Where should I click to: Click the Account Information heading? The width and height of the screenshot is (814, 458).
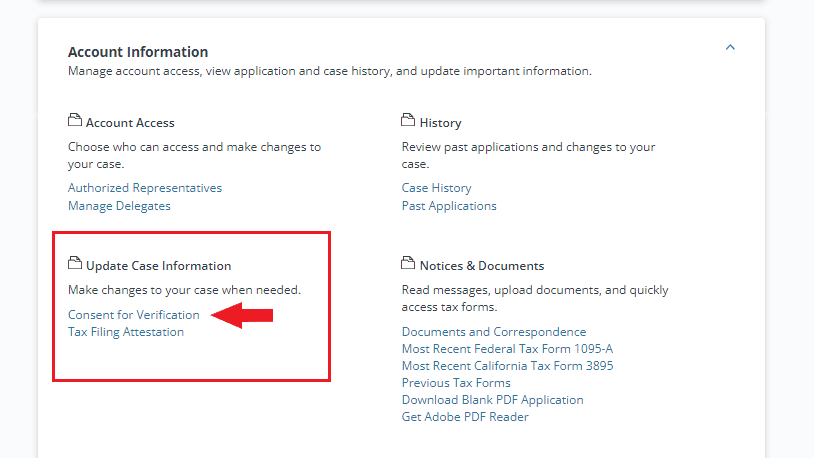click(138, 52)
